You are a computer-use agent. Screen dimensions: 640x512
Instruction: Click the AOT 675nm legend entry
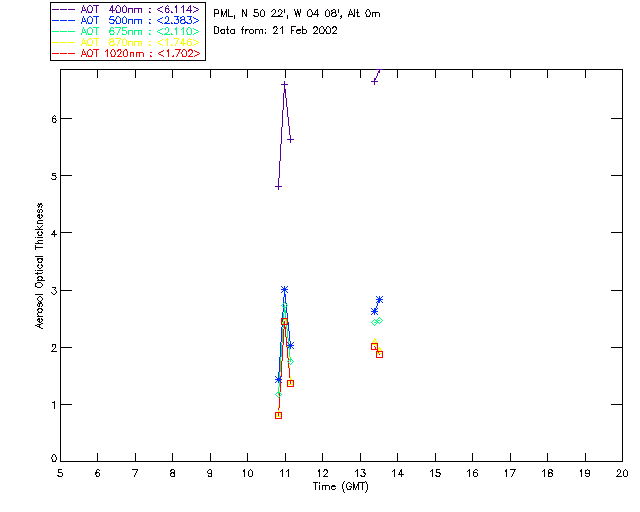tap(126, 31)
